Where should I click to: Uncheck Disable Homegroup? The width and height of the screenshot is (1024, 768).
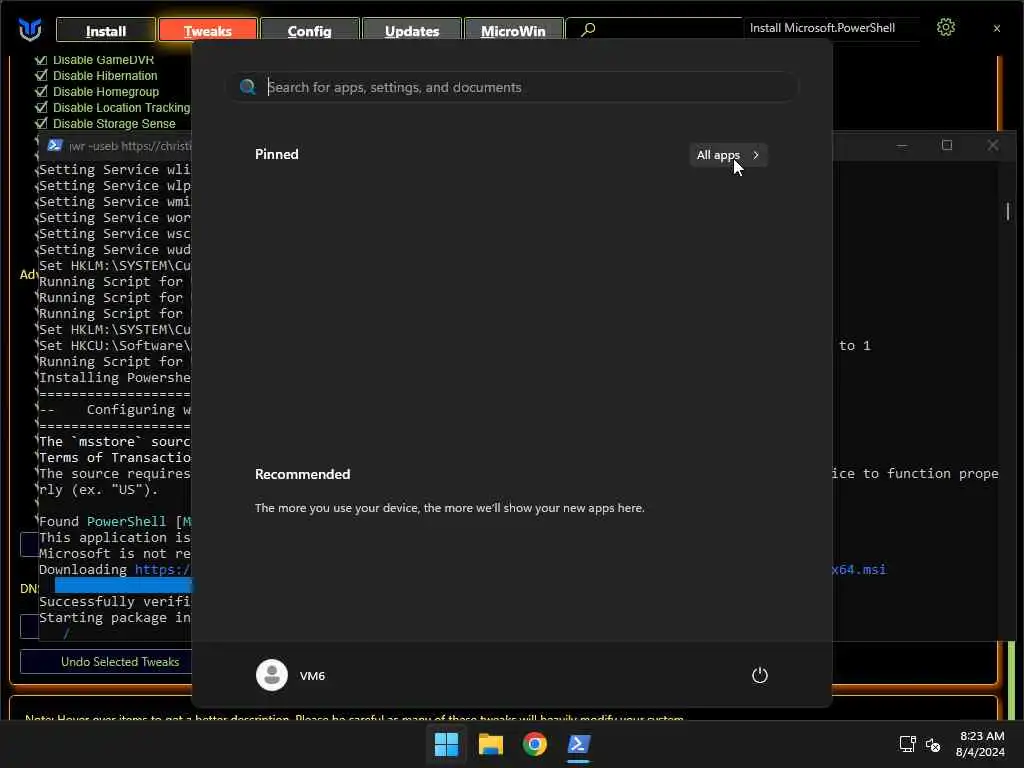[41, 91]
